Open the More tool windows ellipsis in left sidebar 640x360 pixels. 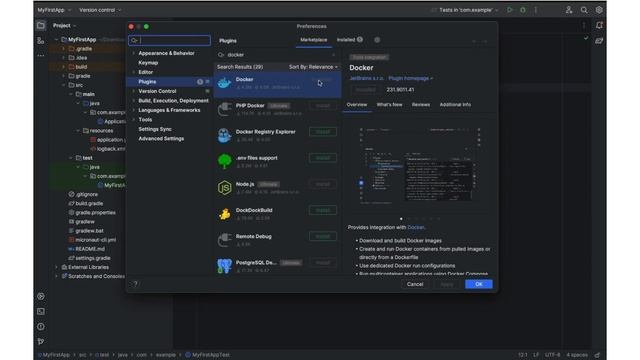tap(41, 55)
